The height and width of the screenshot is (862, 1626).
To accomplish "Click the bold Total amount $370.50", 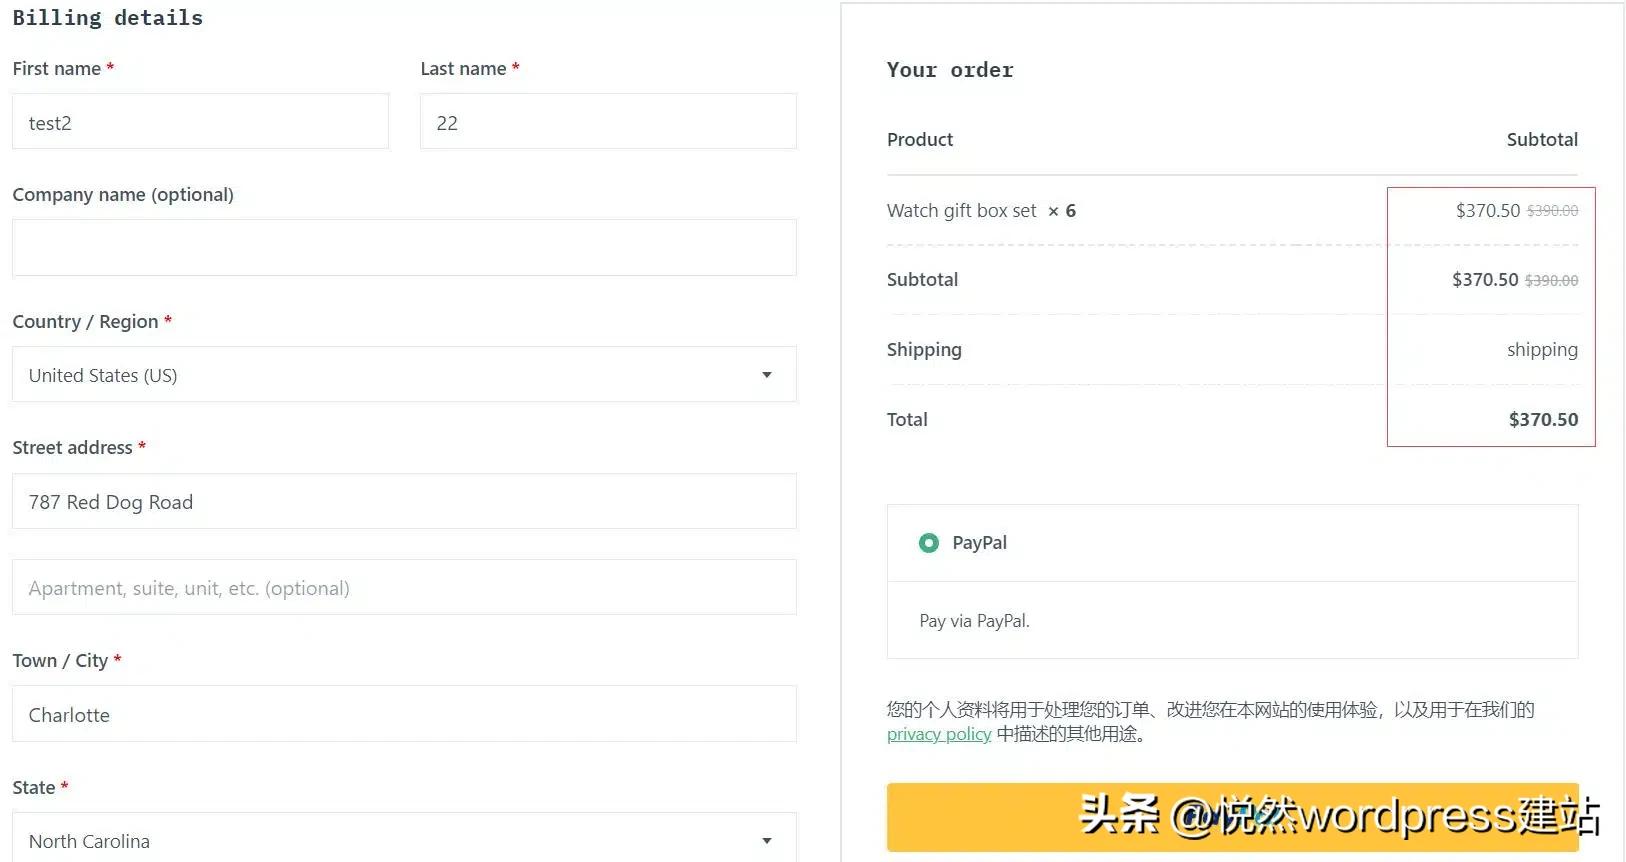I will coord(1543,420).
